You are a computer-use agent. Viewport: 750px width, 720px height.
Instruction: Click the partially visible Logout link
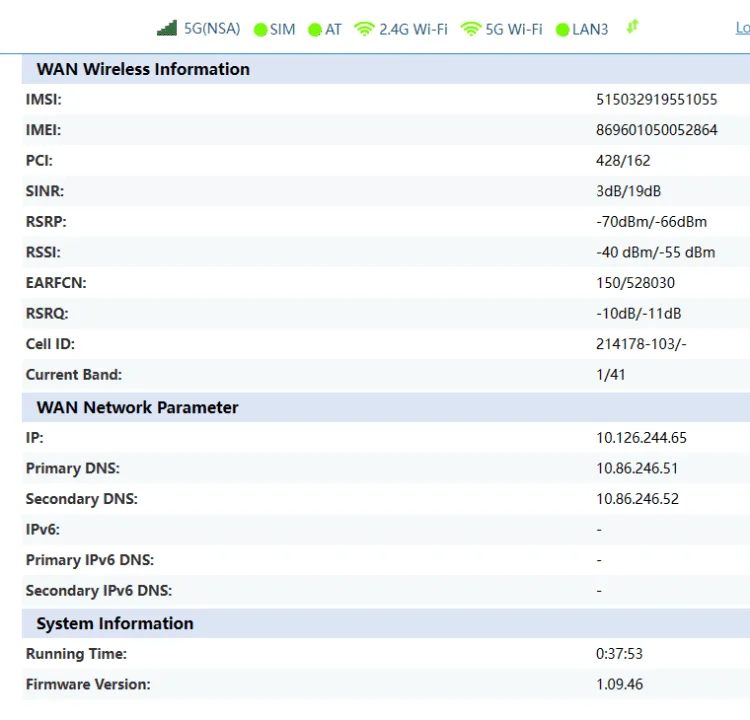coord(743,28)
